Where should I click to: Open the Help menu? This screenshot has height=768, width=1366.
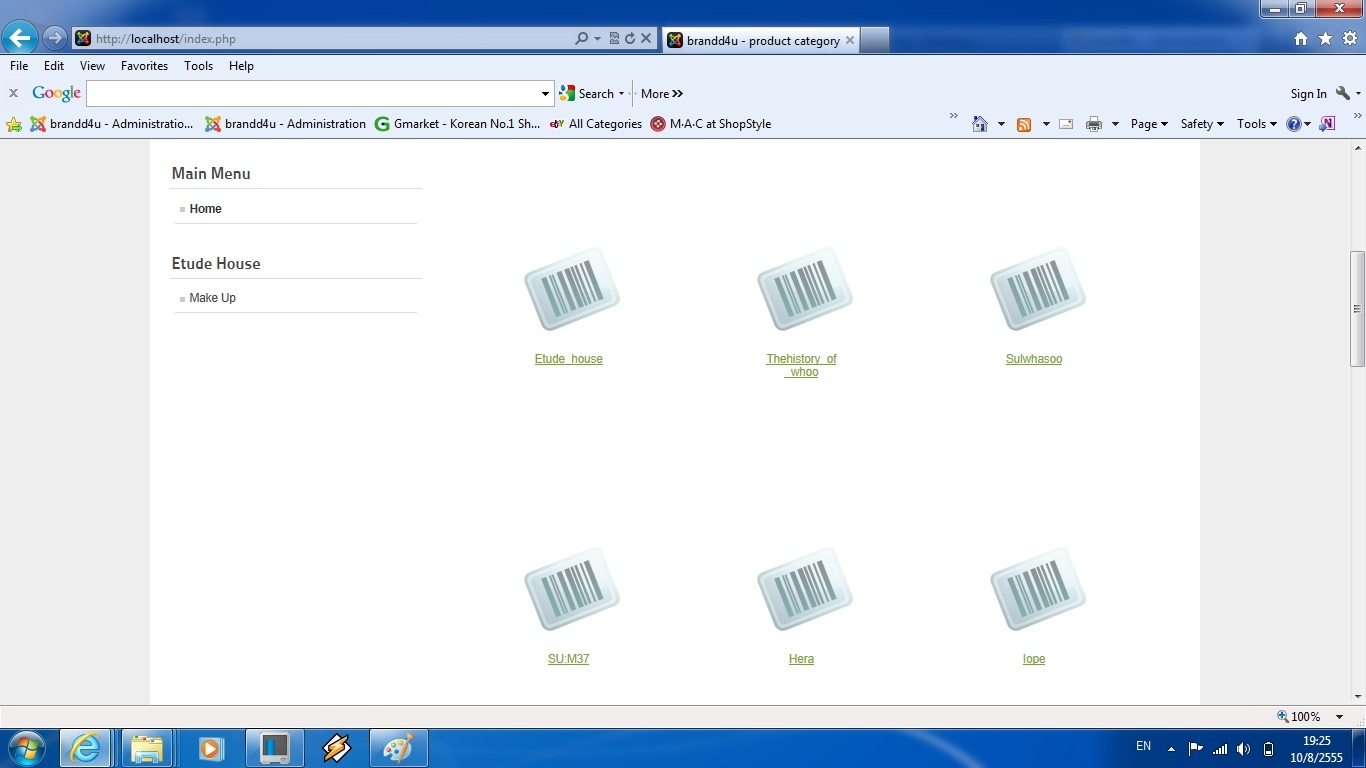241,65
